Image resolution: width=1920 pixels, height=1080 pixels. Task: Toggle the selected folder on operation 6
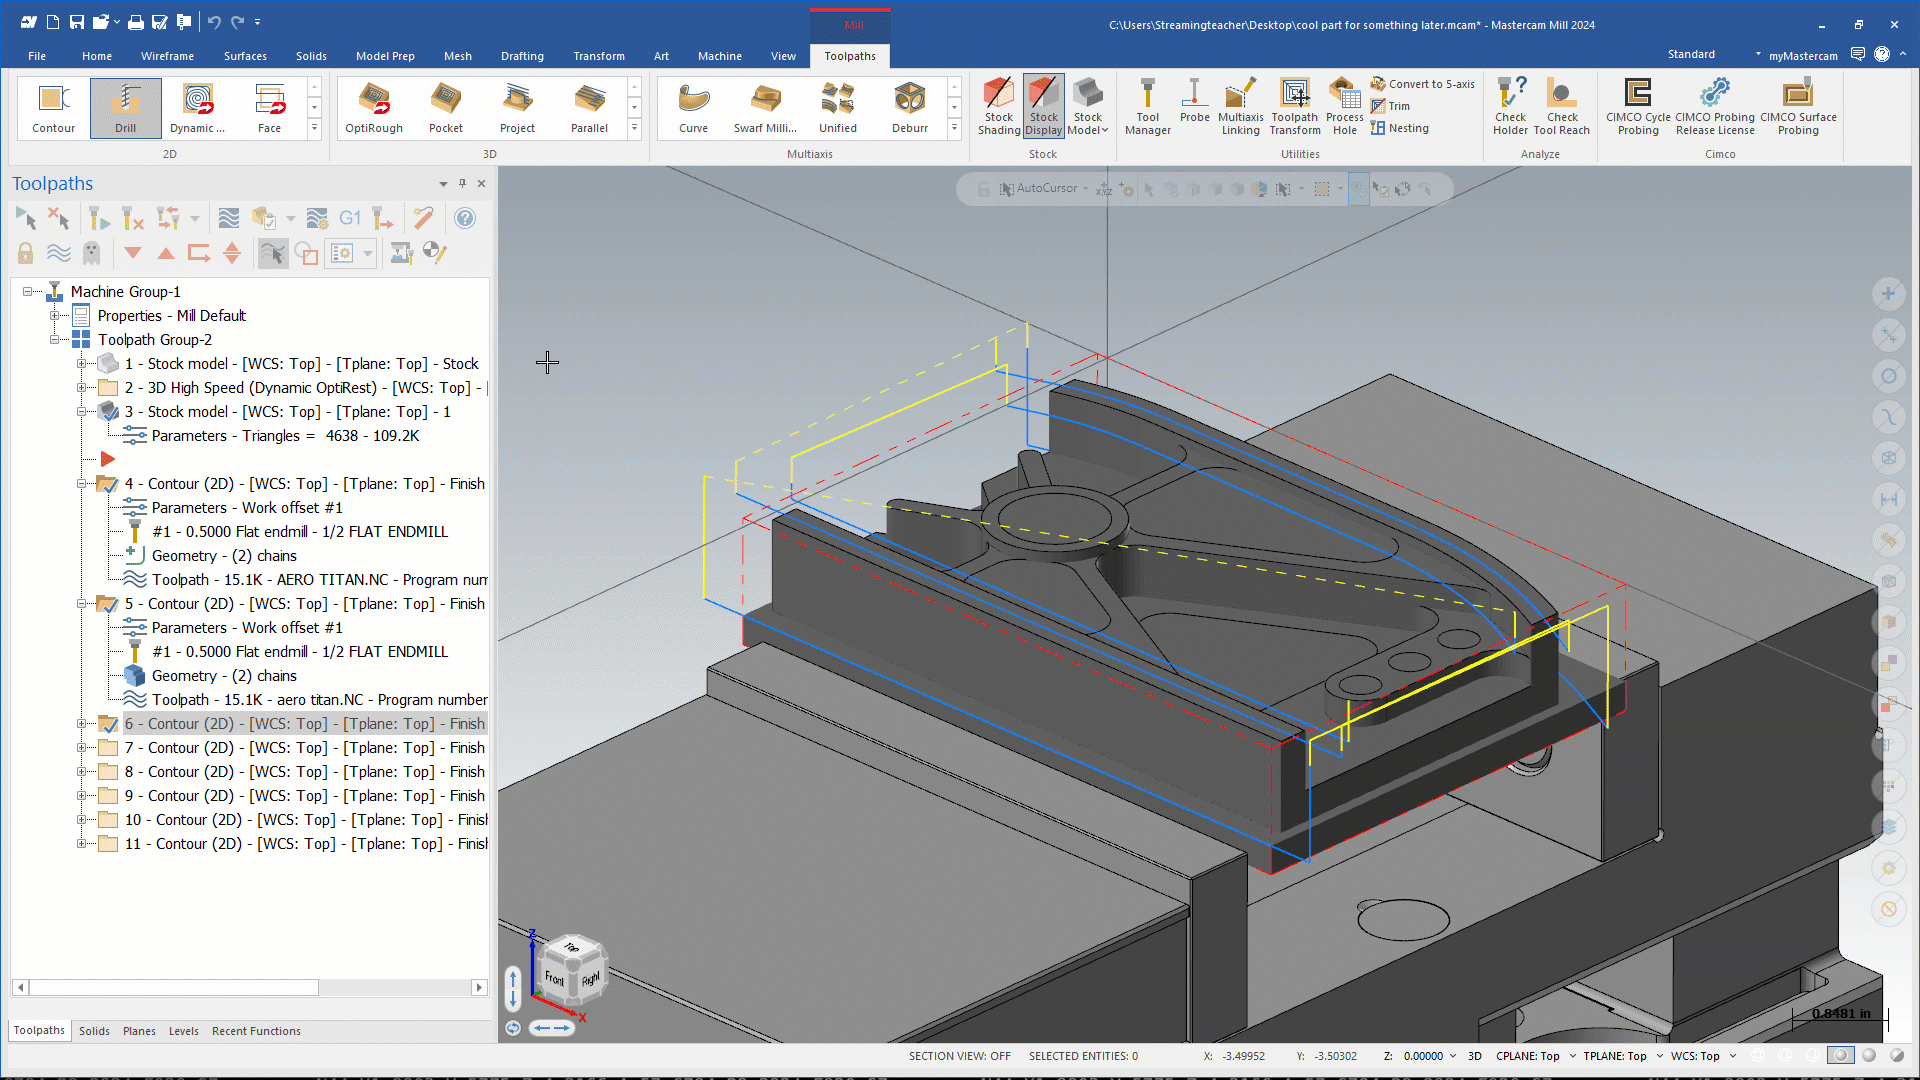pyautogui.click(x=107, y=724)
